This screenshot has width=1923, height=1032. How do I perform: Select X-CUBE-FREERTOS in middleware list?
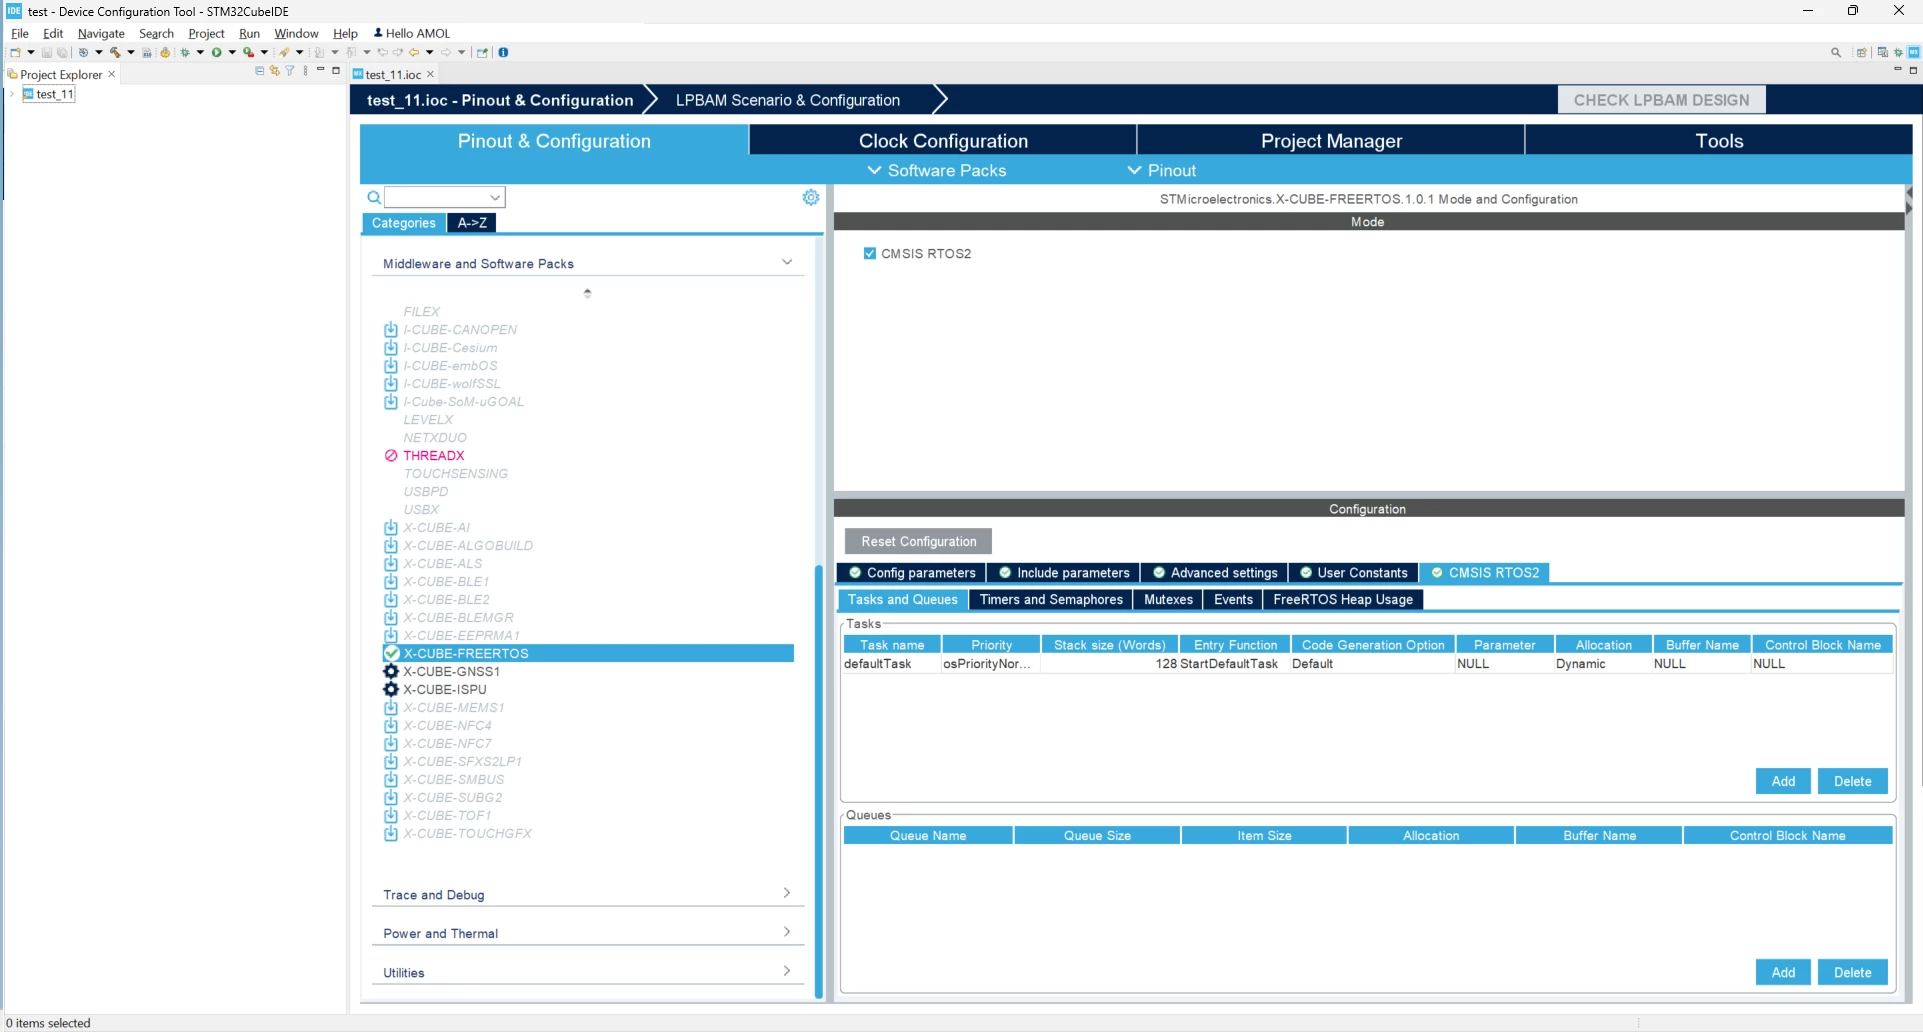coord(588,654)
